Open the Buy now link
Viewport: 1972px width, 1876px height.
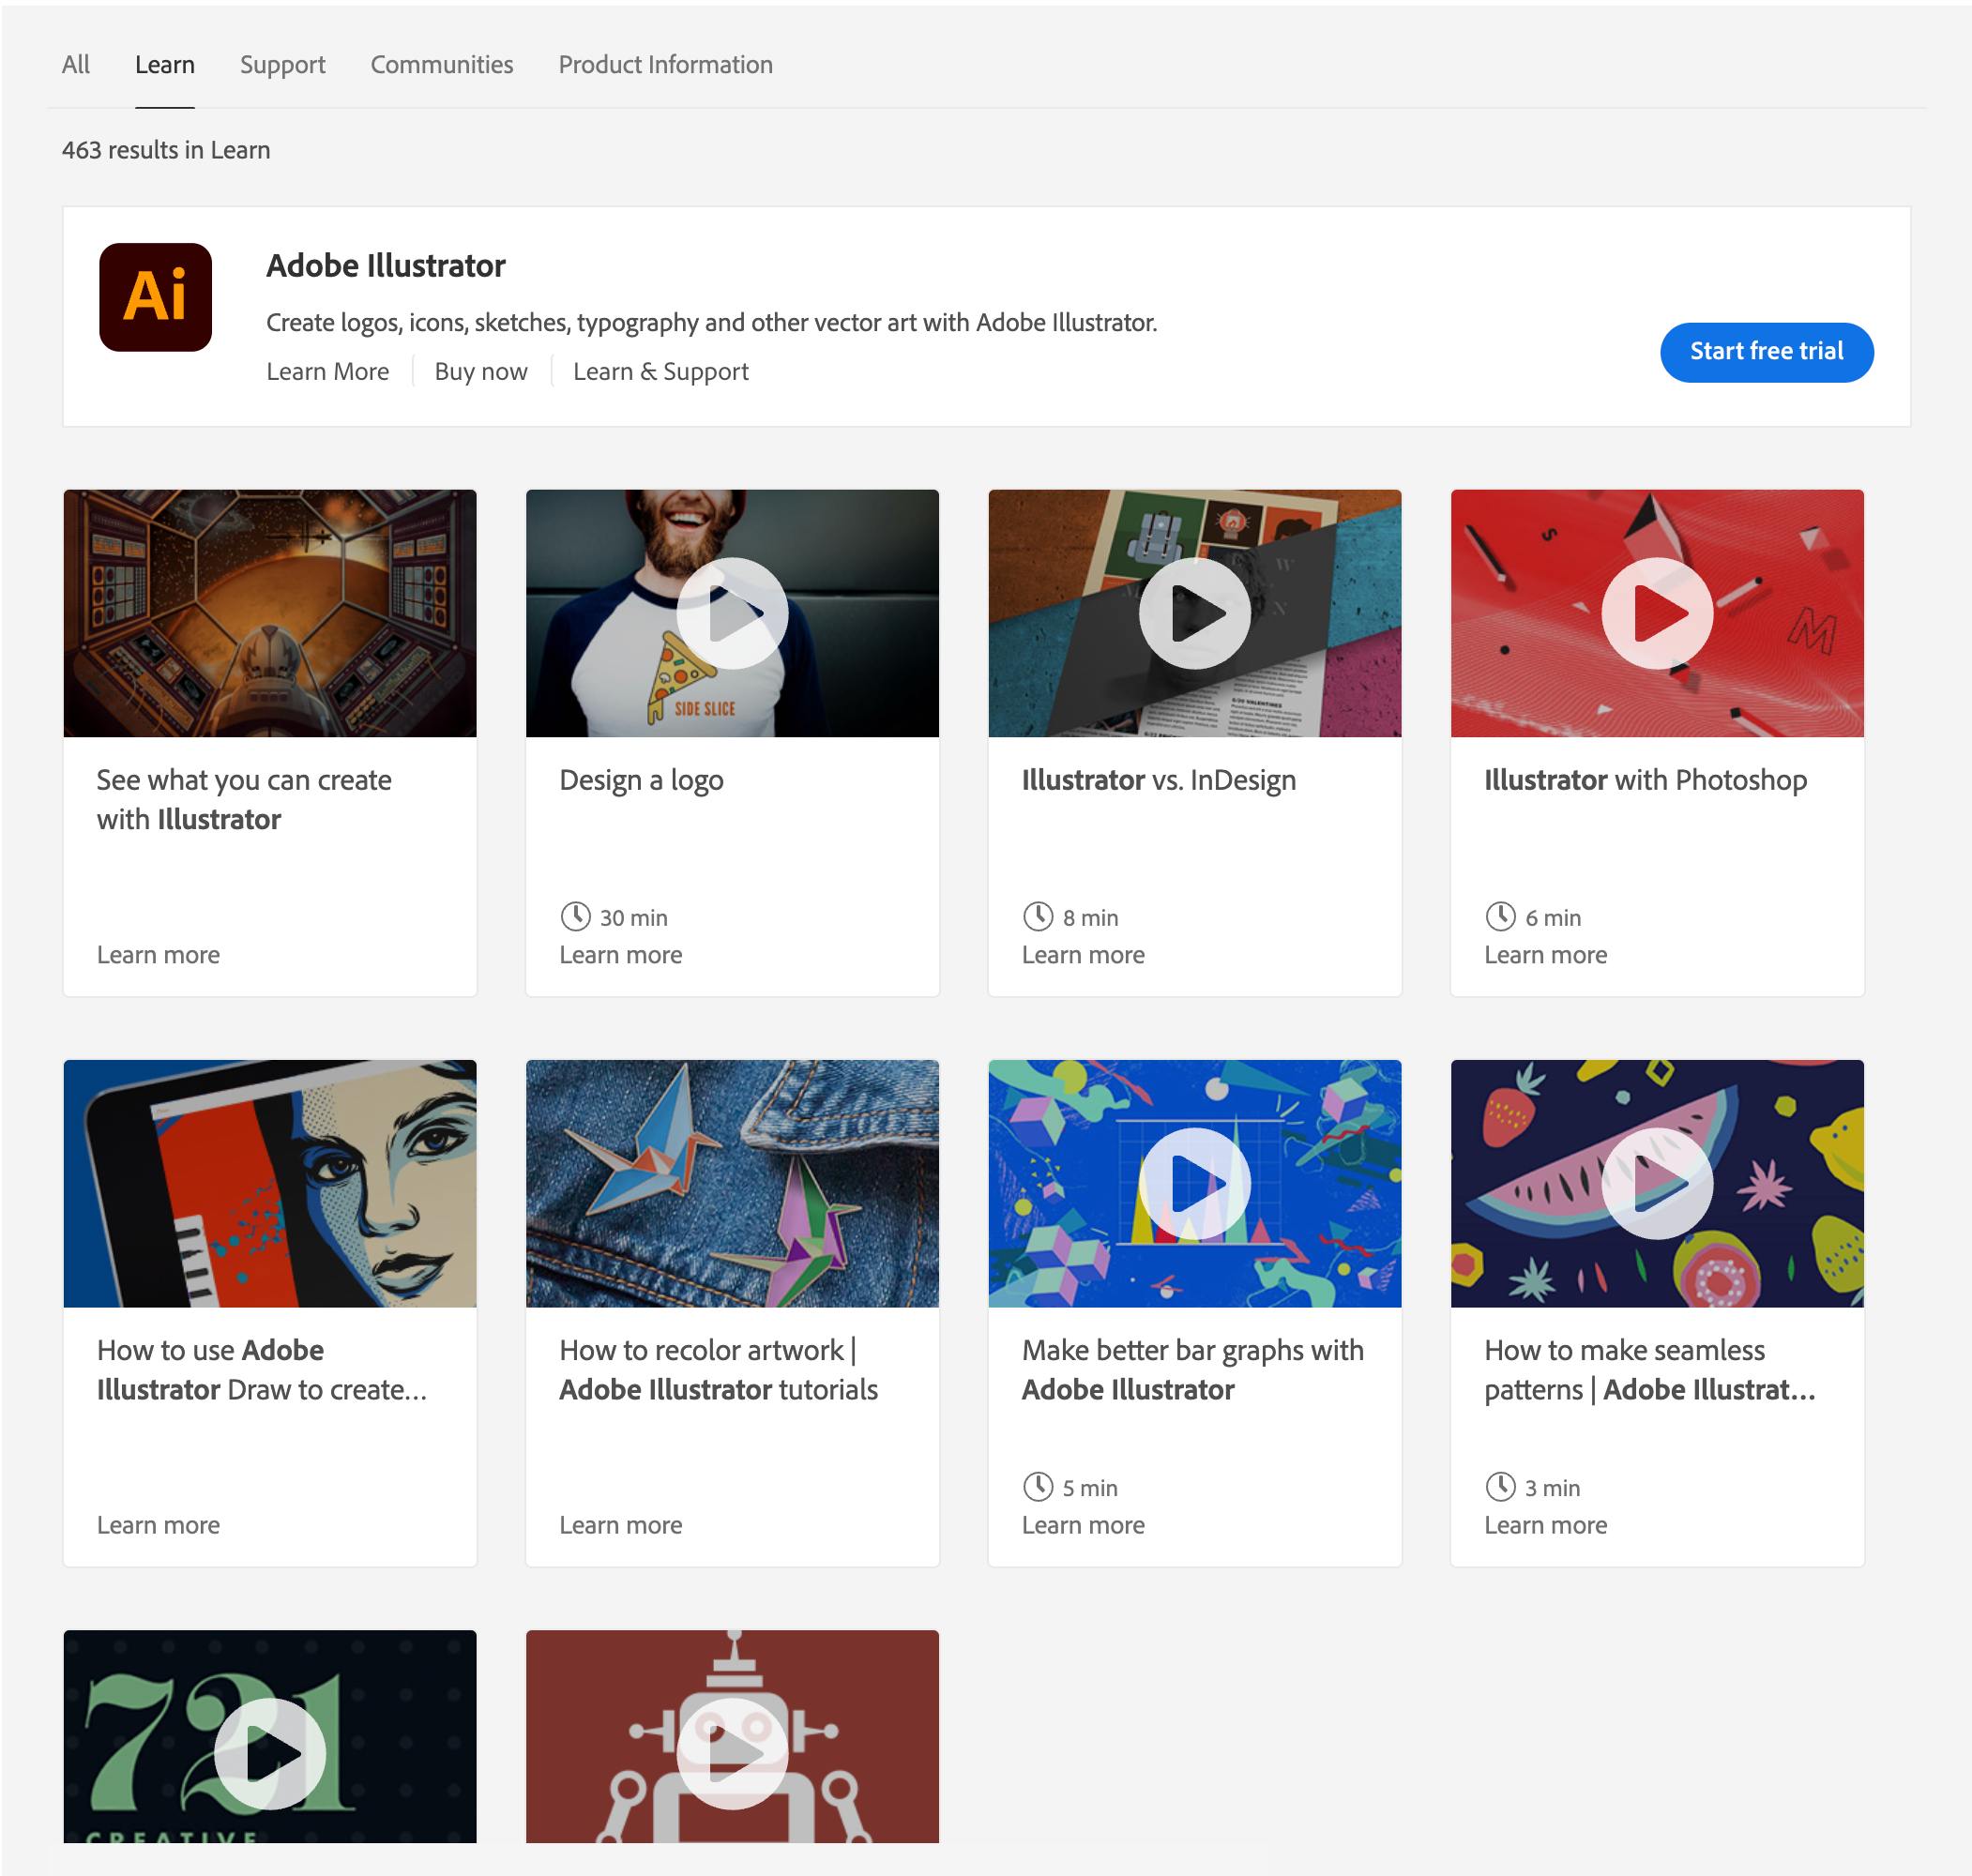click(x=480, y=372)
